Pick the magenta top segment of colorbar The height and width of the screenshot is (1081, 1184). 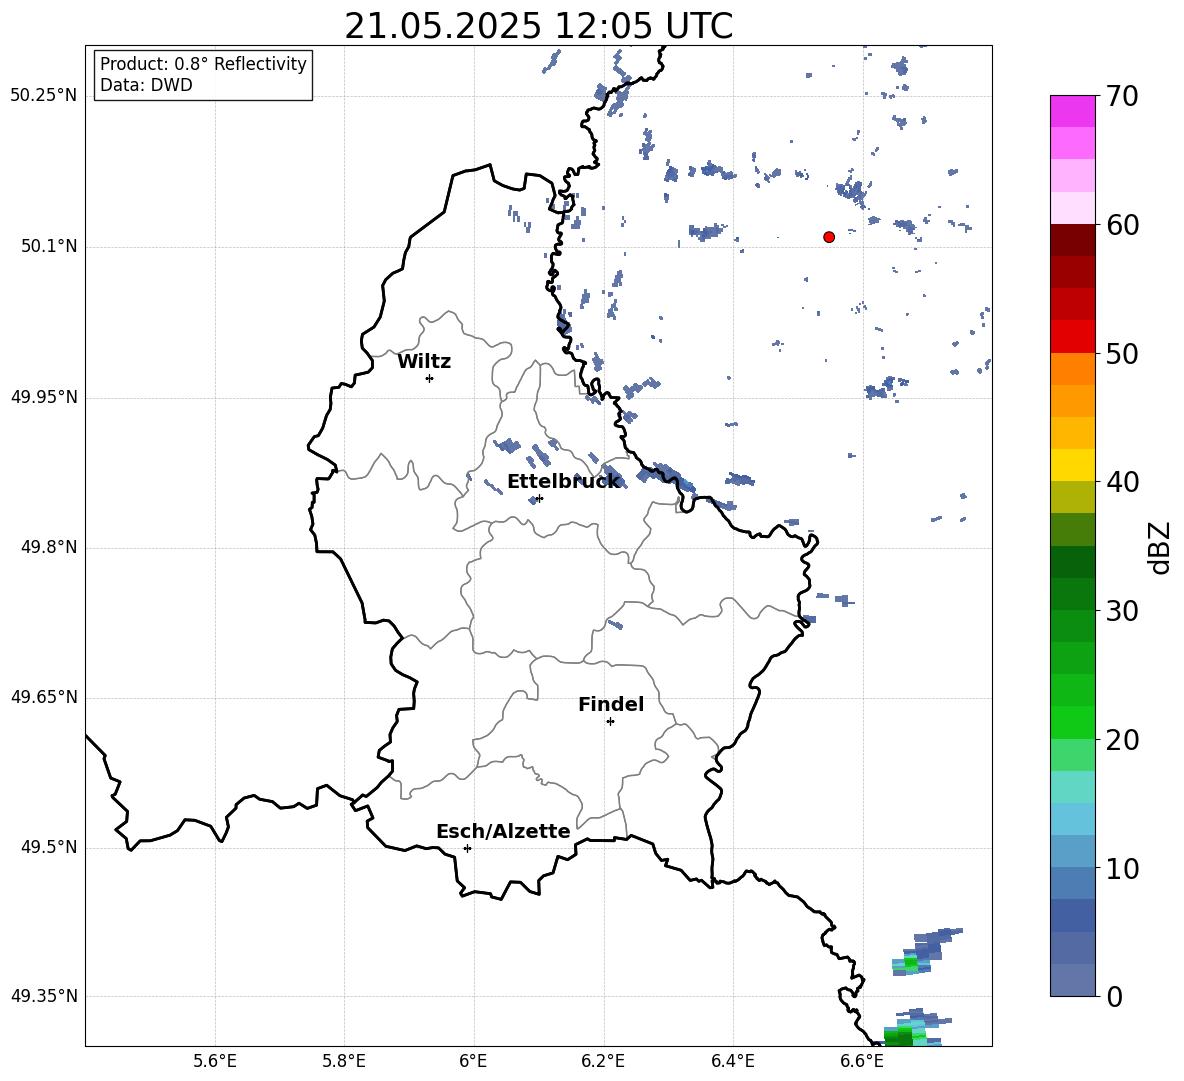(1072, 111)
